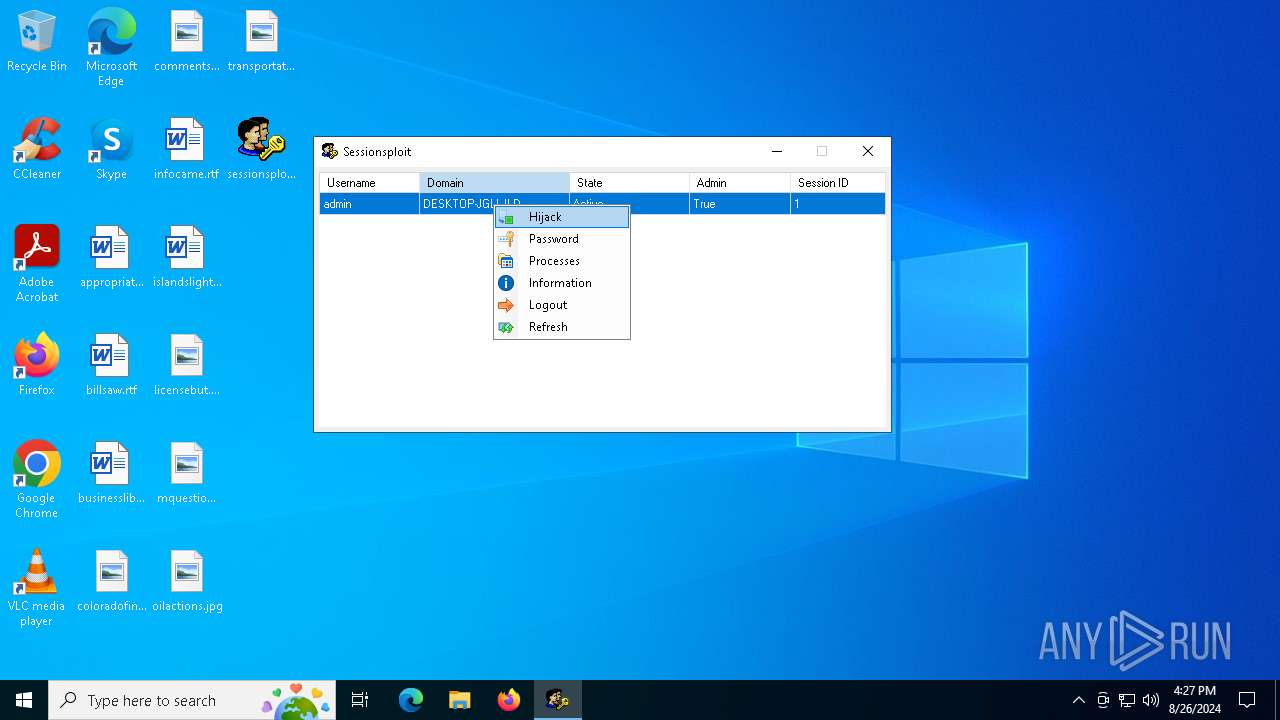Screen dimensions: 1280x720
Task: Select the businesslib... Word document icon
Action: coord(111,473)
